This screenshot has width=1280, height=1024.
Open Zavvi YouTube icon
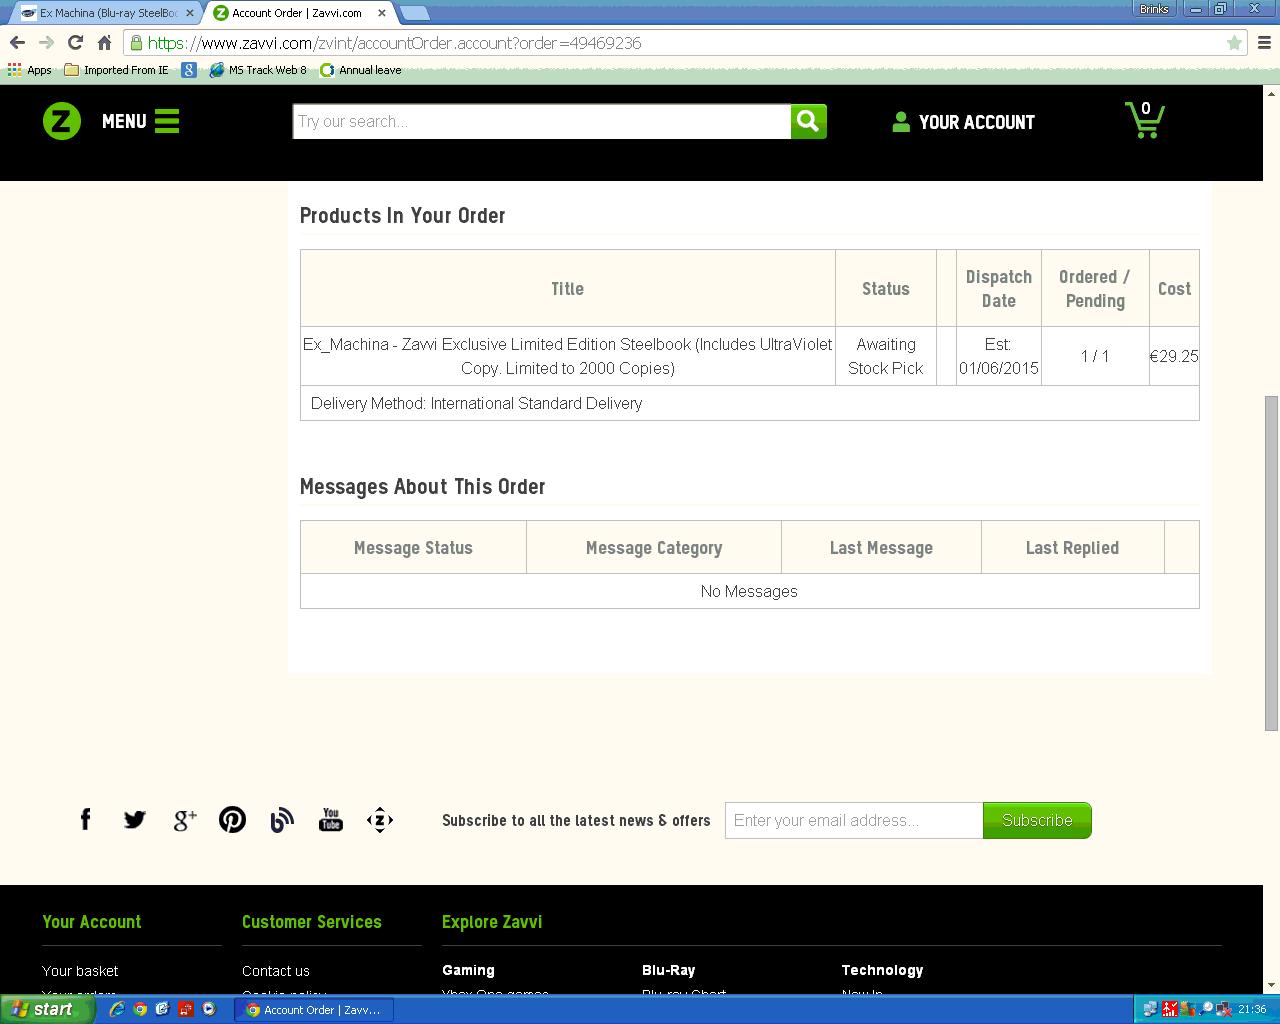coord(331,820)
